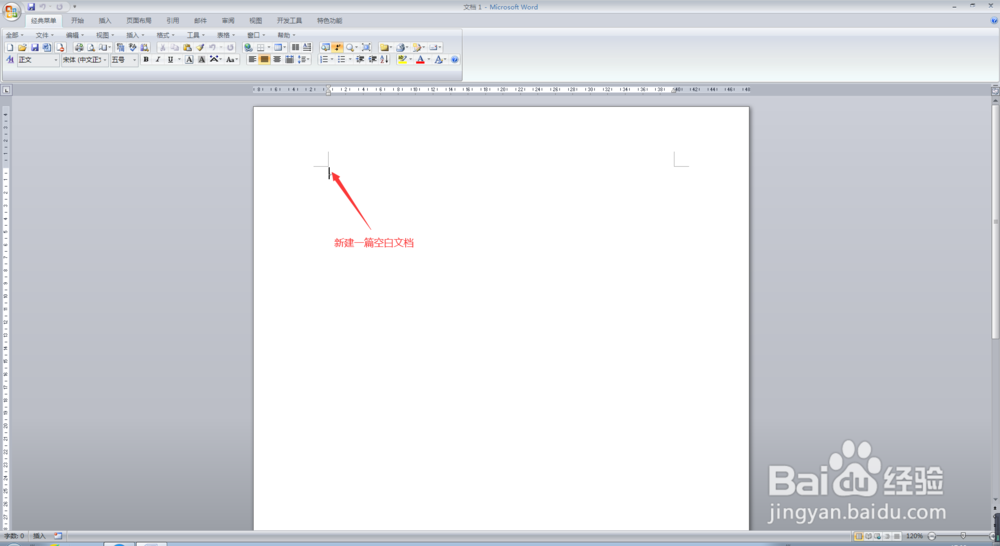Click the Change Case Aa icon
Viewport: 1000px width, 546px height.
(230, 59)
